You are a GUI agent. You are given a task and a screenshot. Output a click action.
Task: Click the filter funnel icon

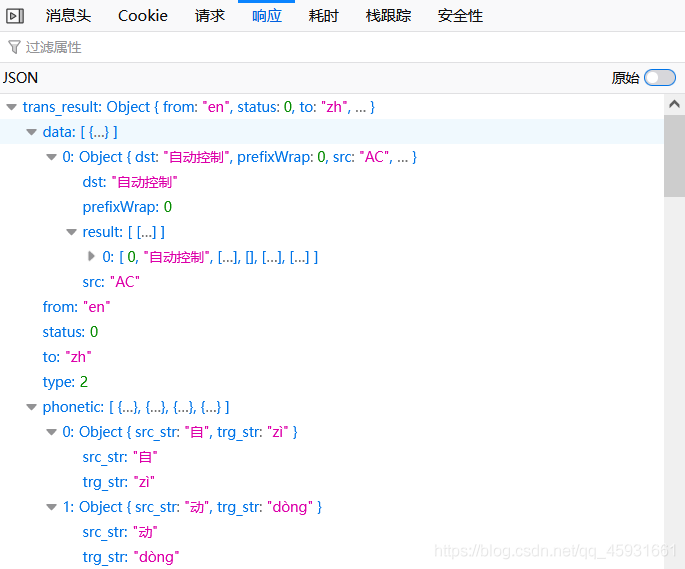(14, 47)
